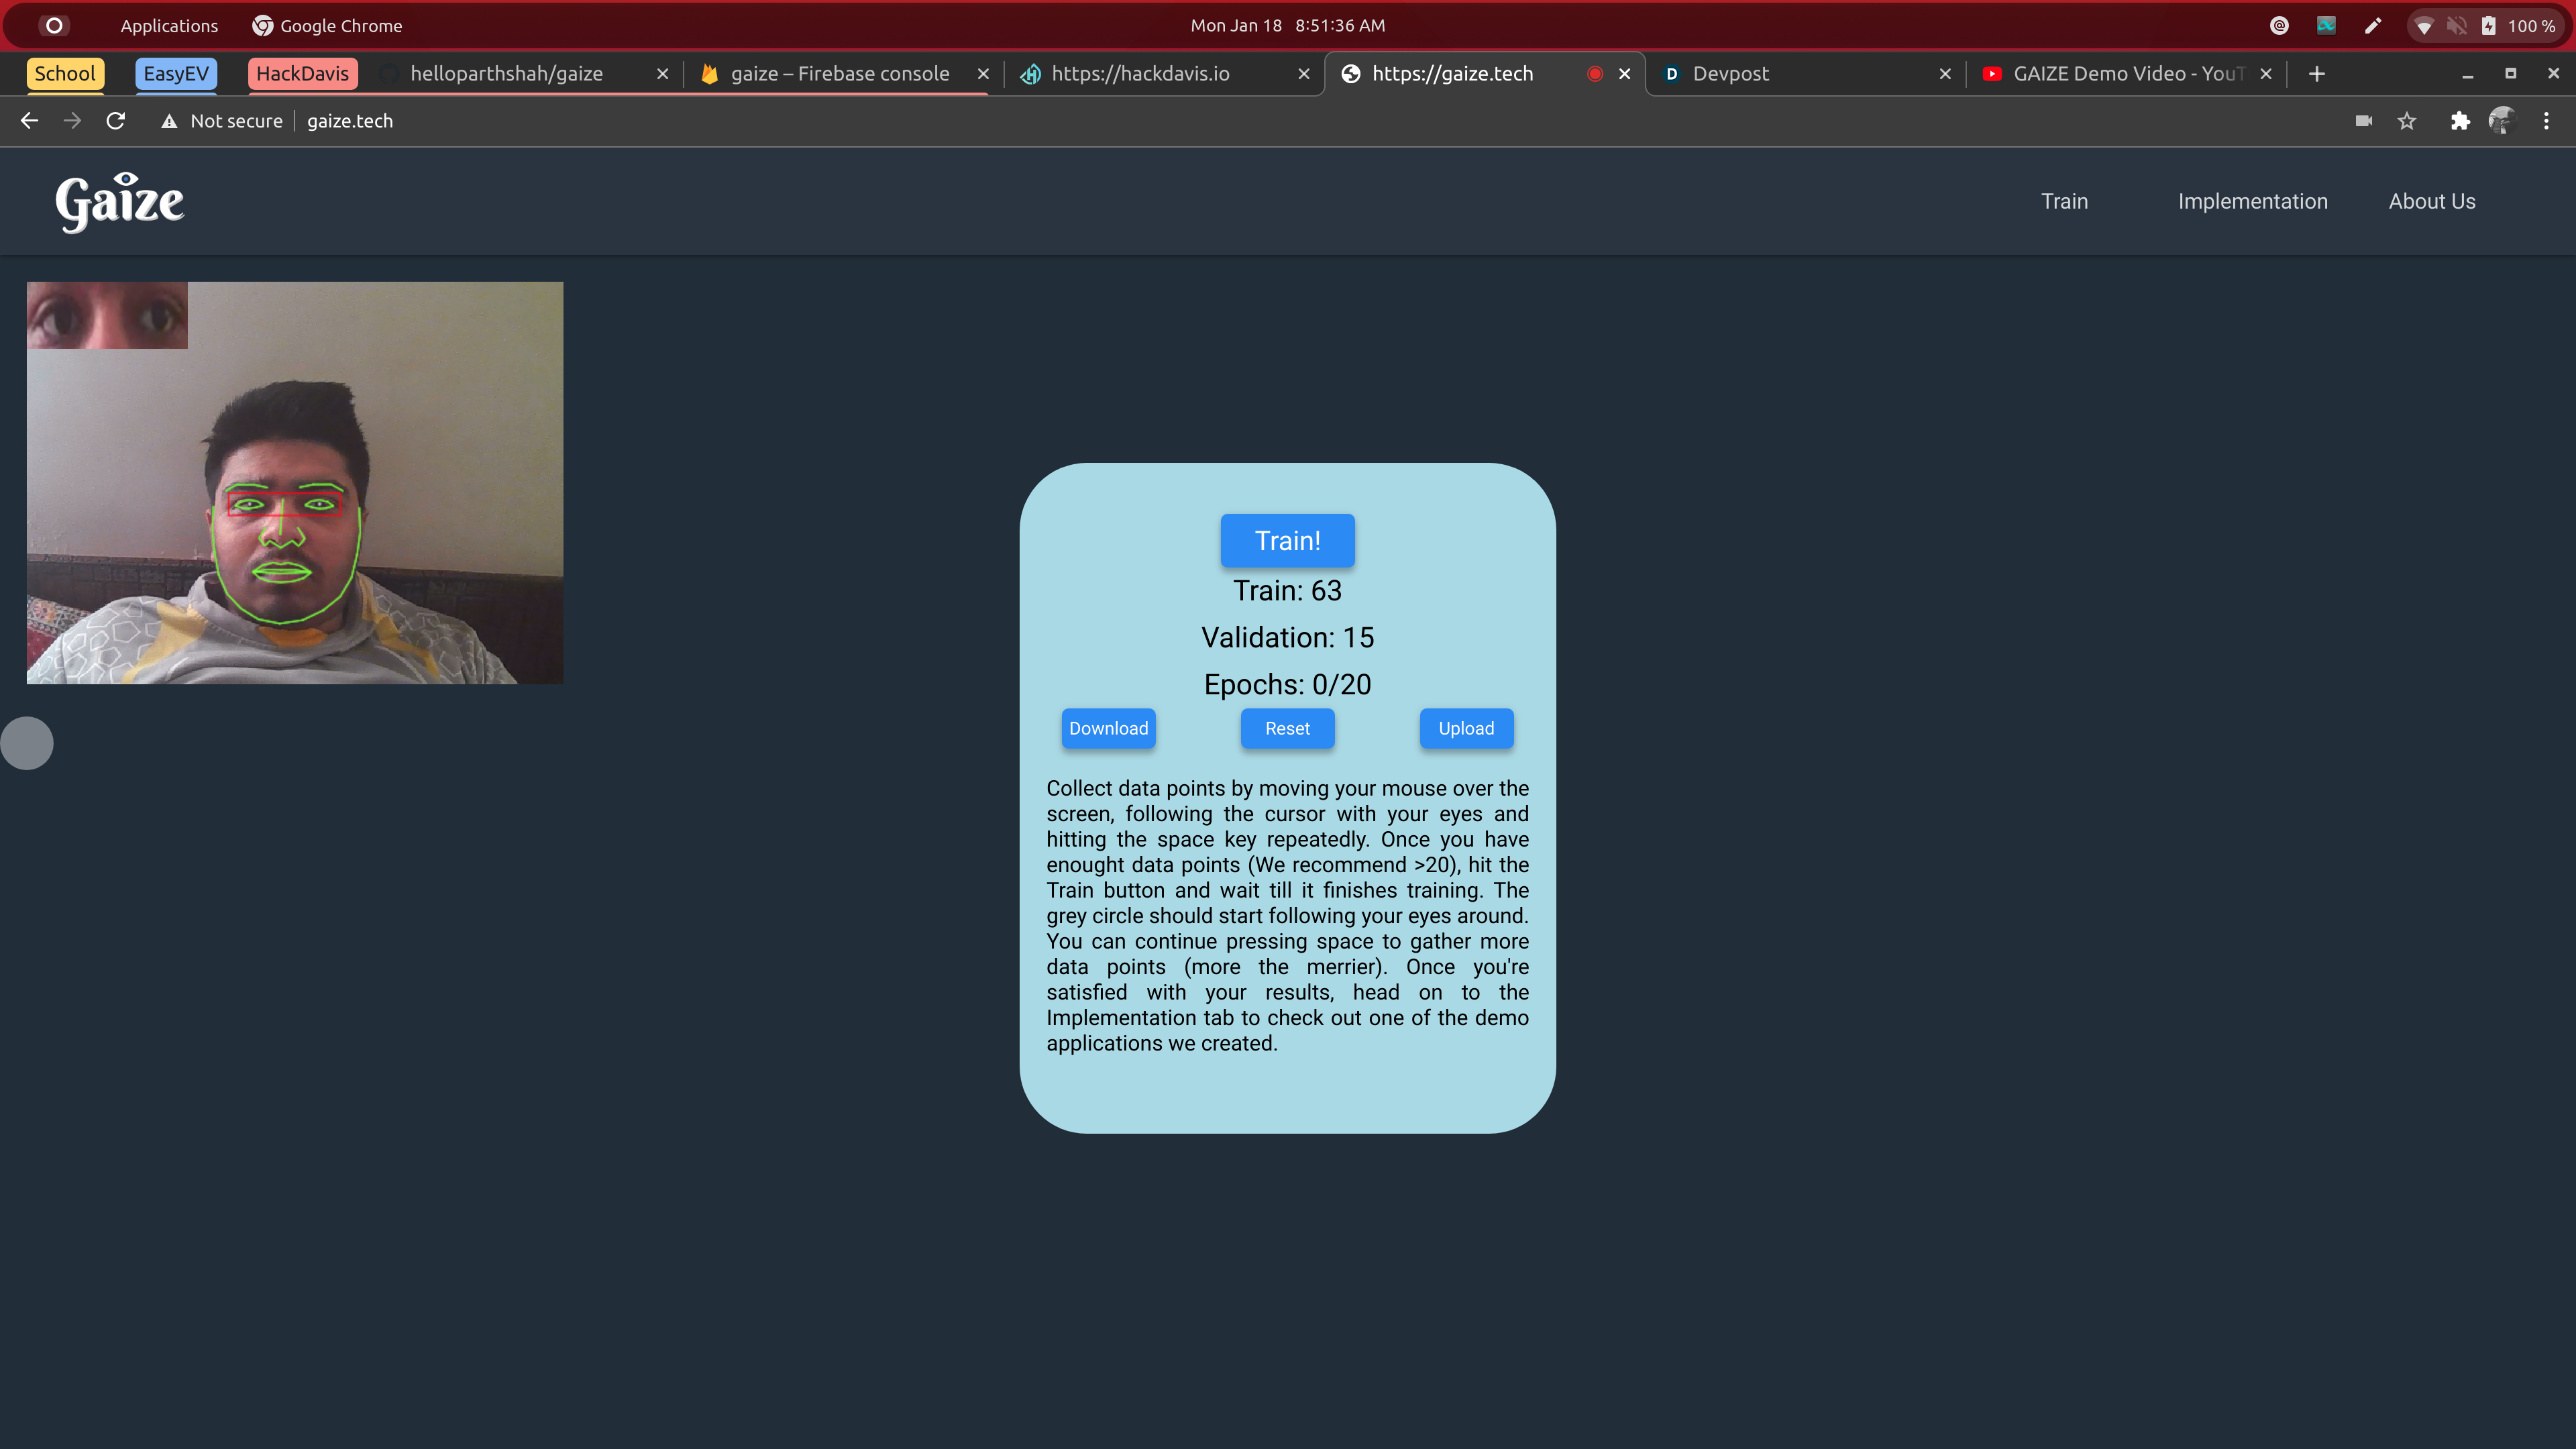Click the Download button
Screen dimensions: 2576x1449
[1108, 729]
